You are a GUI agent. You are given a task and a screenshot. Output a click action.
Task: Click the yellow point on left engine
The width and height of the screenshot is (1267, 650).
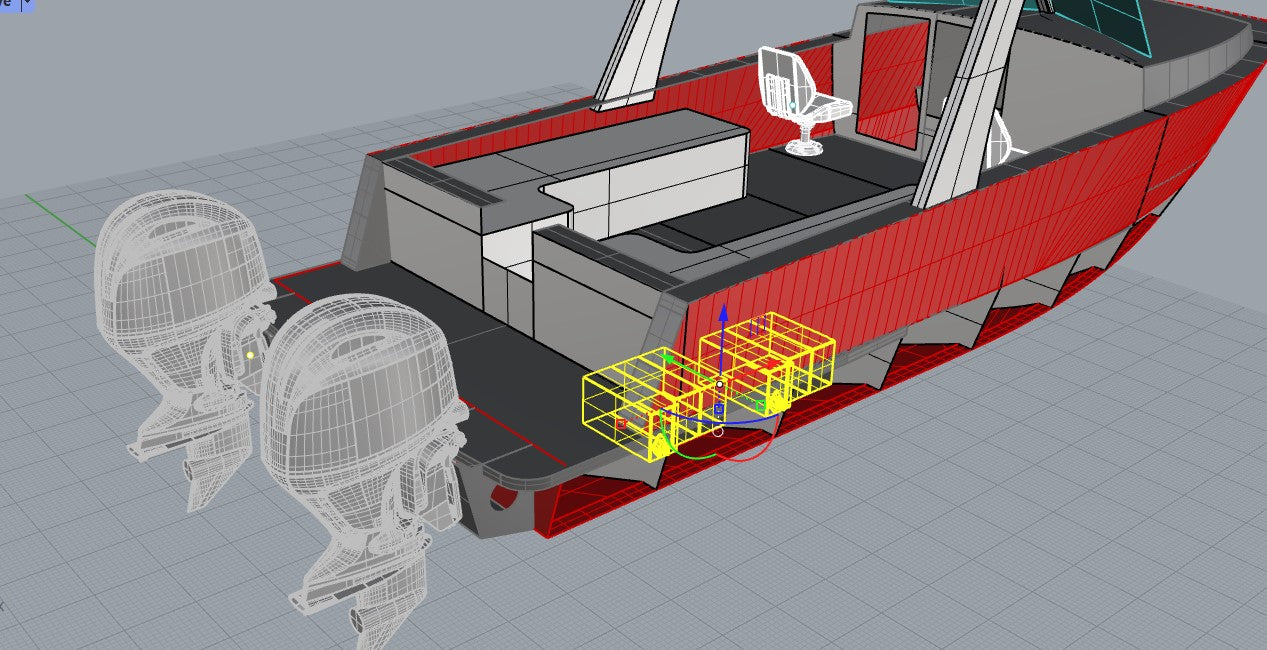click(250, 355)
